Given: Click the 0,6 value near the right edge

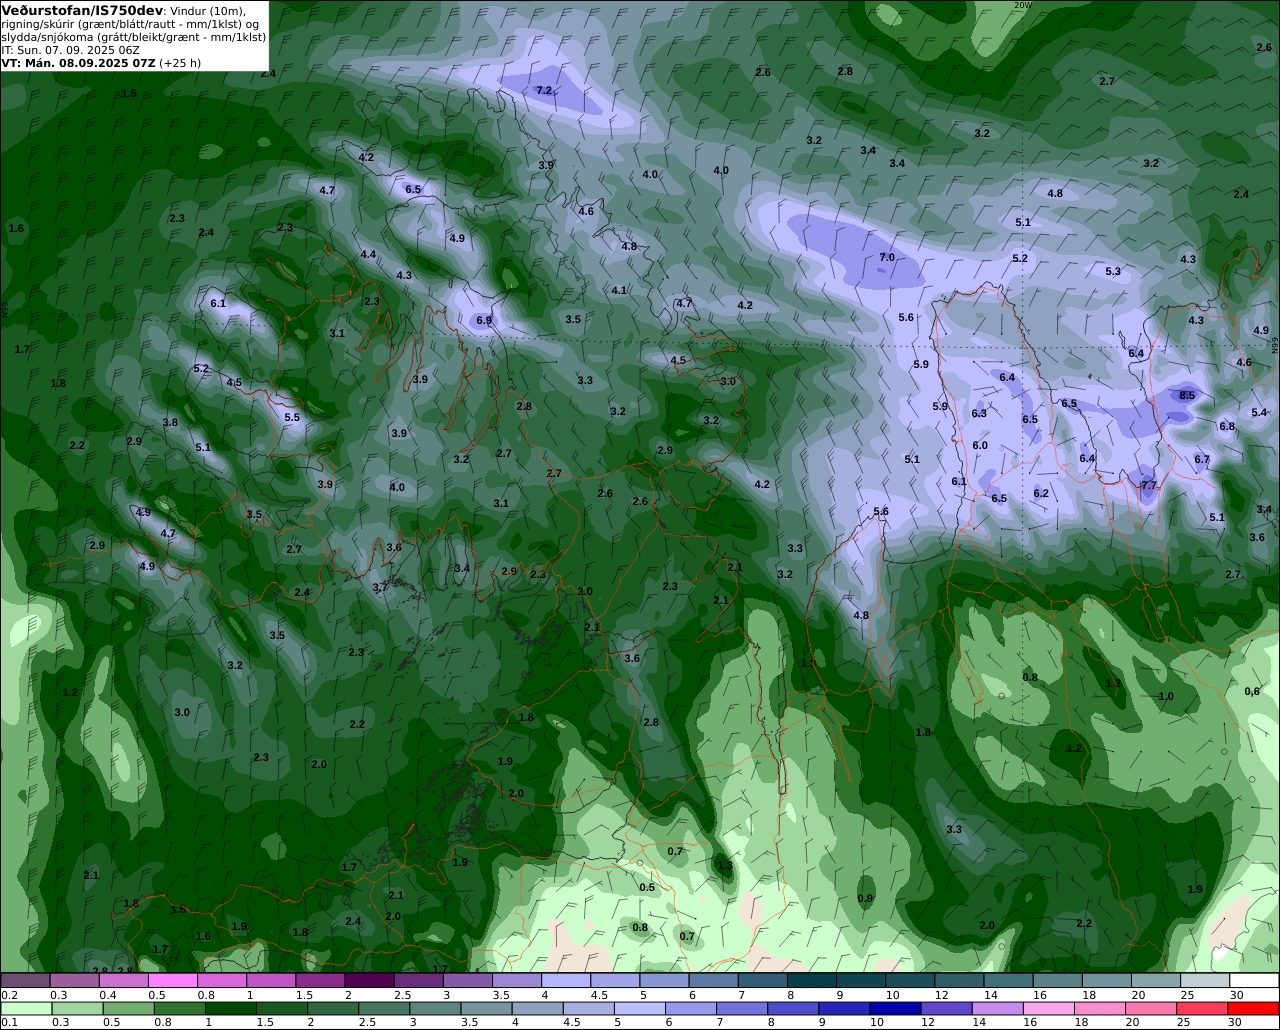Looking at the screenshot, I should pos(1252,691).
